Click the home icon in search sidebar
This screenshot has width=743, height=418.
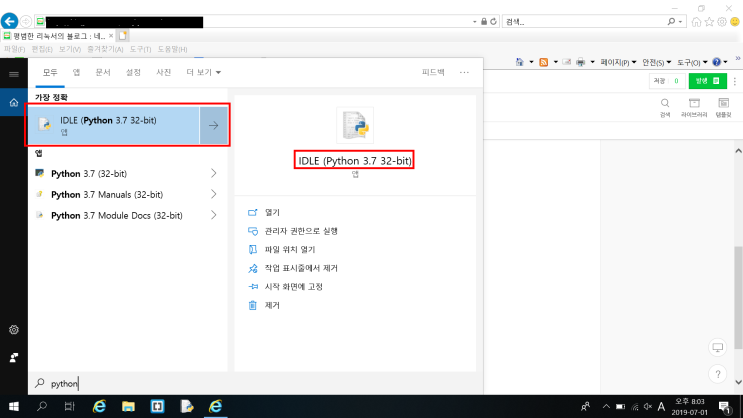click(14, 102)
